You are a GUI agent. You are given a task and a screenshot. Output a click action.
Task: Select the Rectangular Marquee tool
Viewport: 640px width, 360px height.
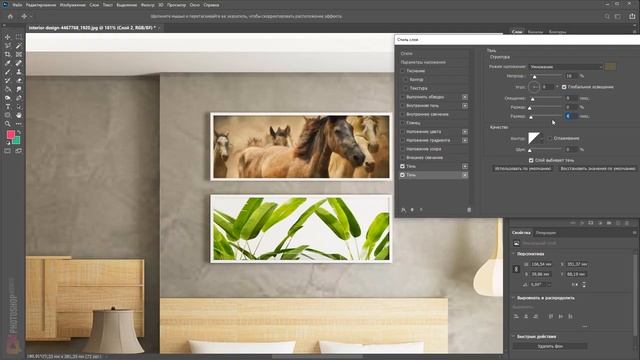coord(19,37)
